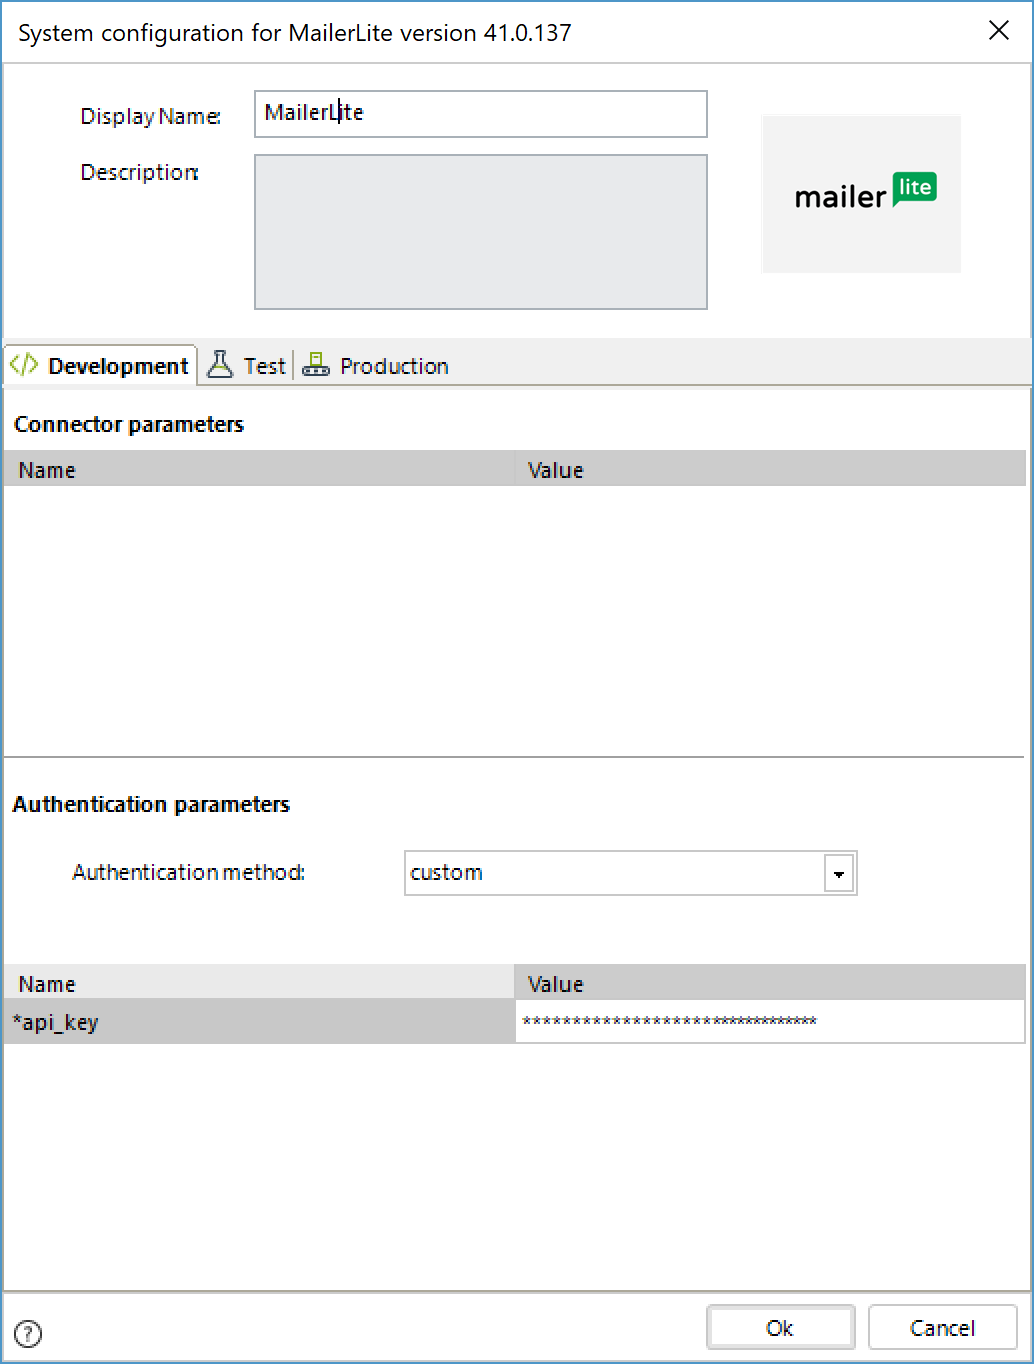Close the System configuration dialog
Image resolution: width=1034 pixels, height=1364 pixels.
[998, 31]
